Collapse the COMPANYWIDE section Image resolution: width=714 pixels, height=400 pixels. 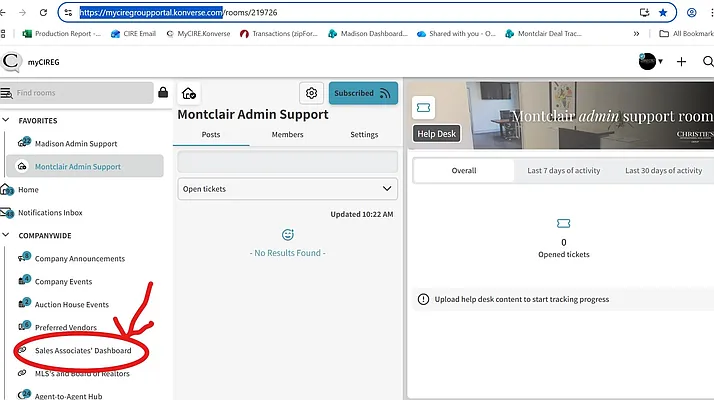[8, 236]
